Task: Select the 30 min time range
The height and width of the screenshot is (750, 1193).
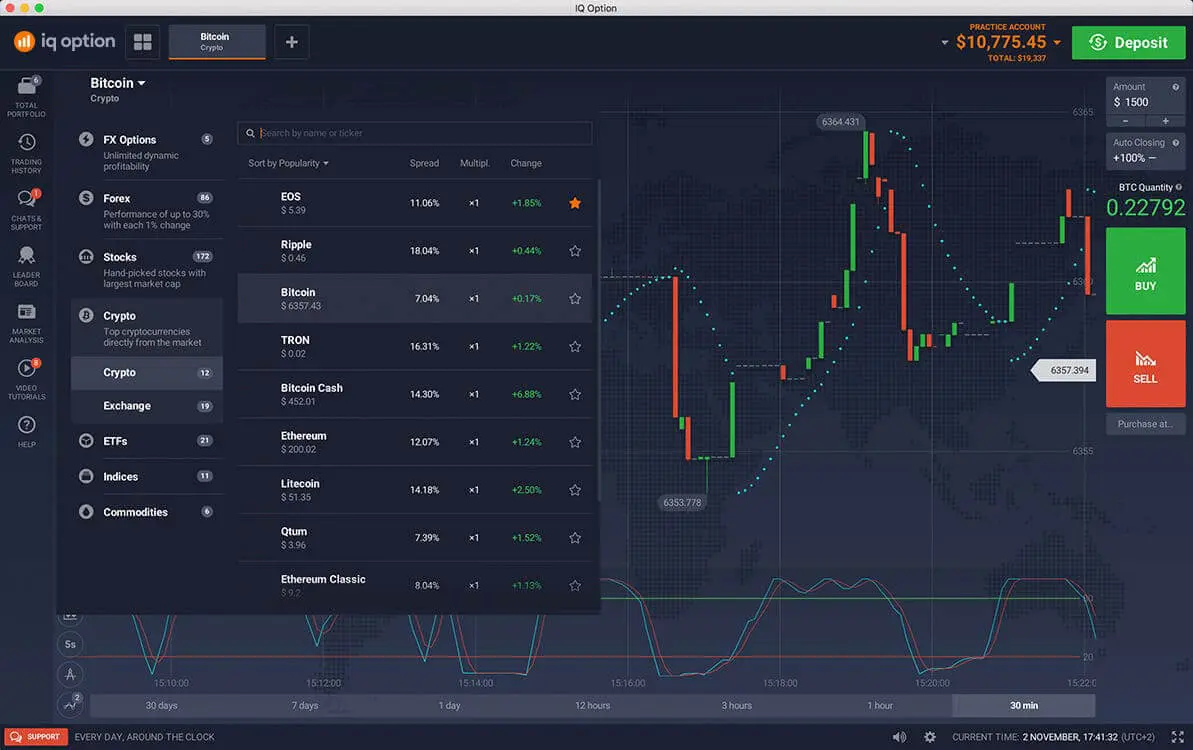Action: [x=1023, y=705]
